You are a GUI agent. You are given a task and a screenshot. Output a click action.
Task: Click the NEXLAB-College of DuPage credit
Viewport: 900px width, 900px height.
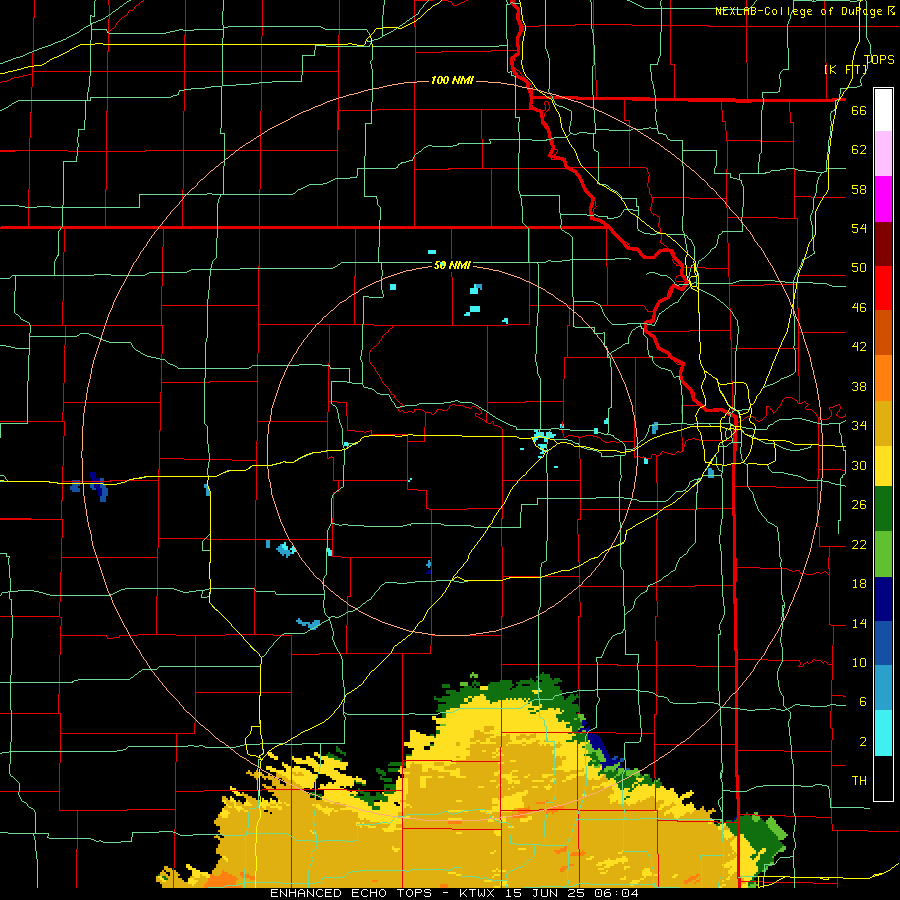(x=804, y=11)
